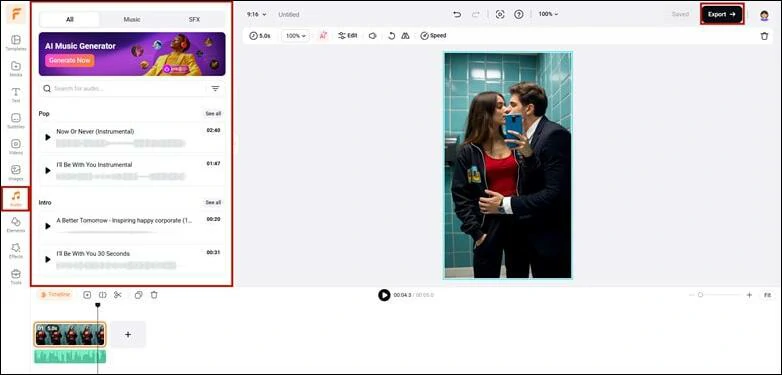This screenshot has height=375, width=782.
Task: Delete selected item using toolbar trash icon
Action: click(764, 36)
